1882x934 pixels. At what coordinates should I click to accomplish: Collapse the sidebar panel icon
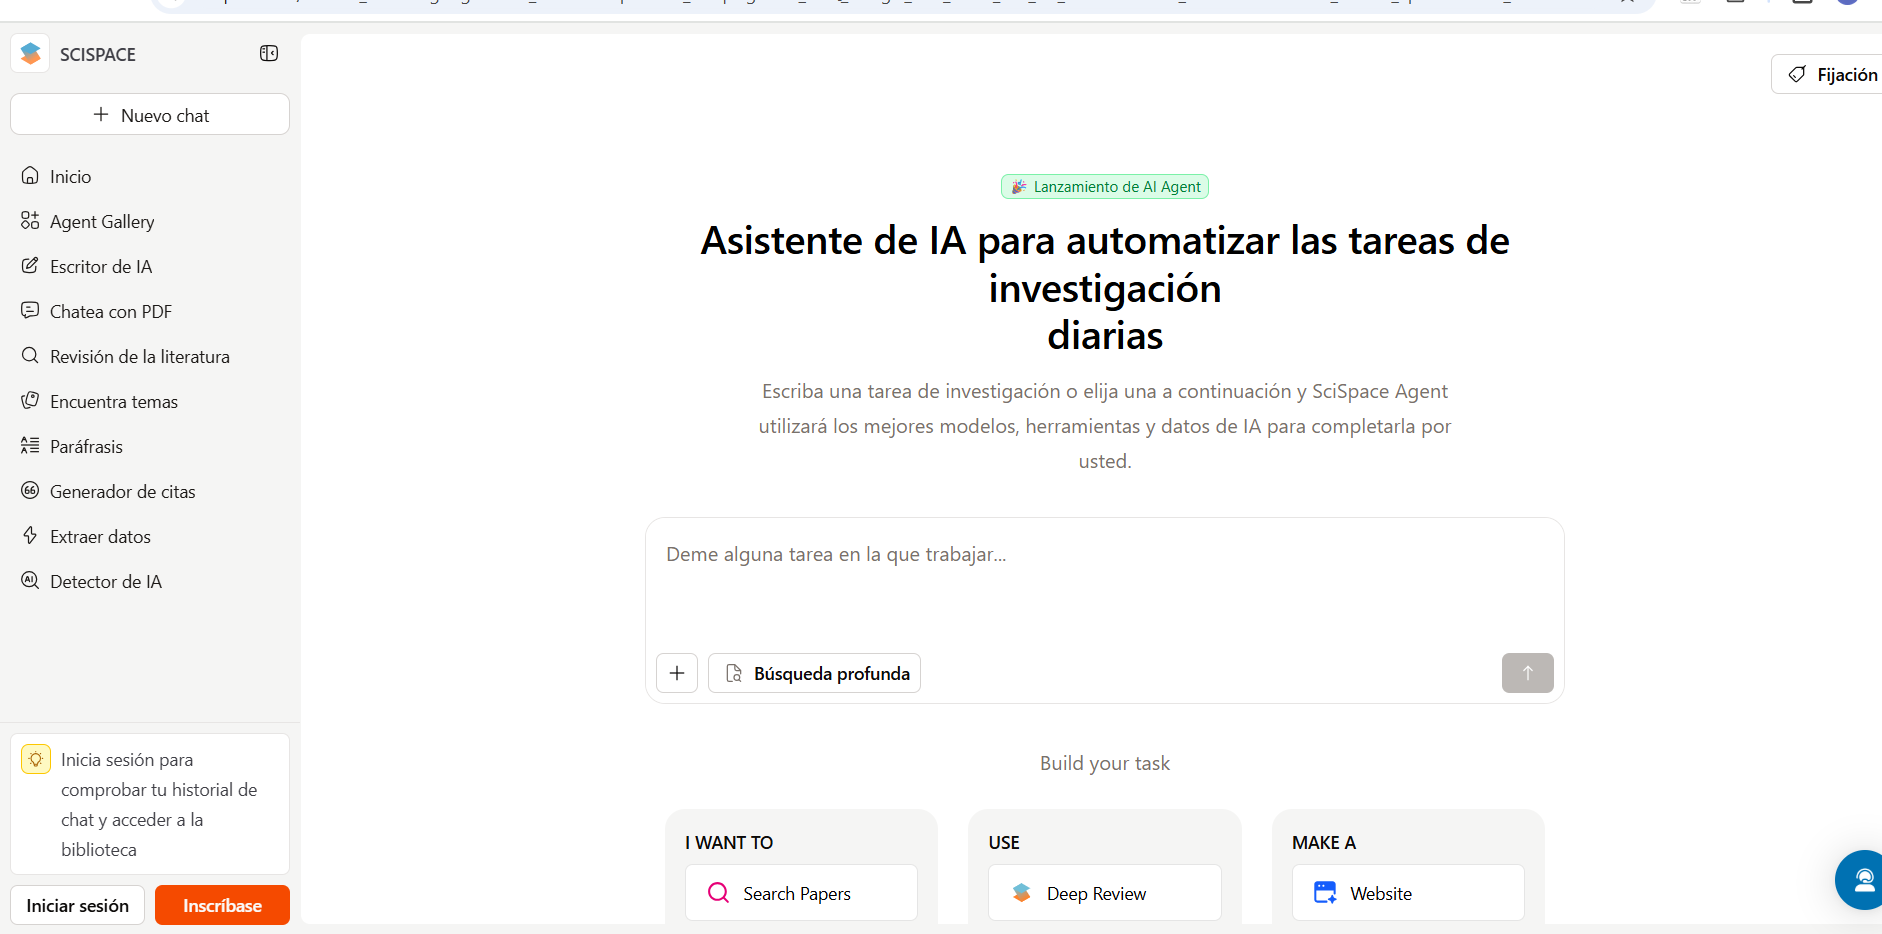269,54
